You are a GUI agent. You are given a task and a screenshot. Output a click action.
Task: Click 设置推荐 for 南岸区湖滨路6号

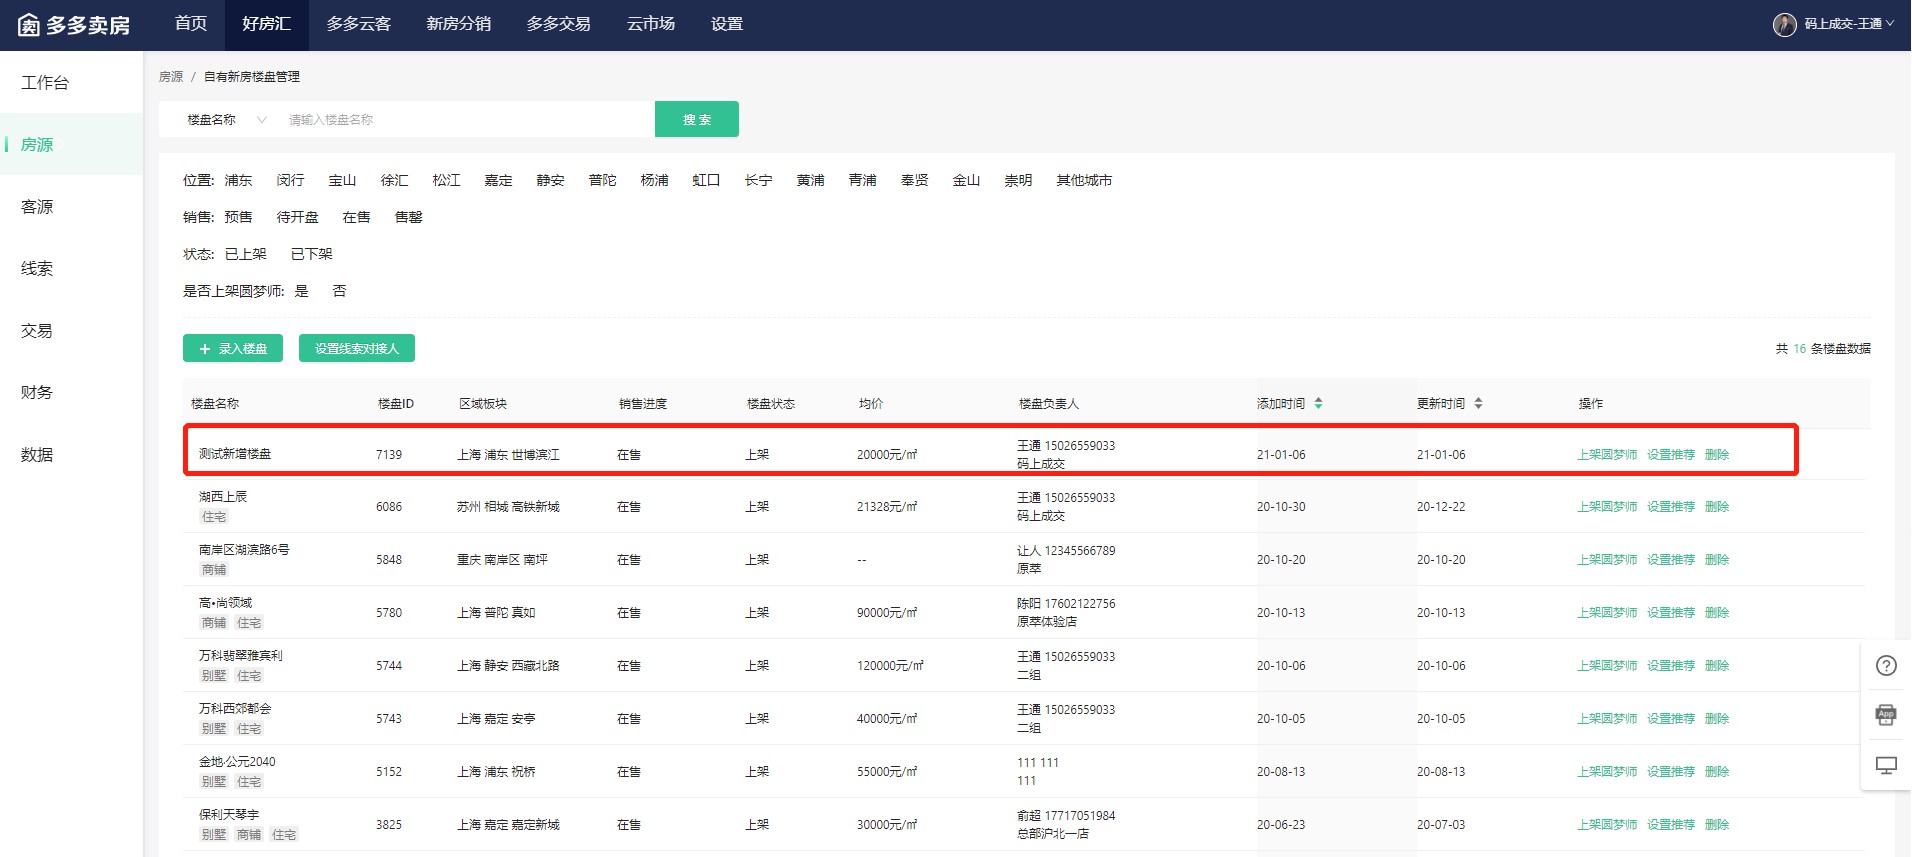point(1671,559)
